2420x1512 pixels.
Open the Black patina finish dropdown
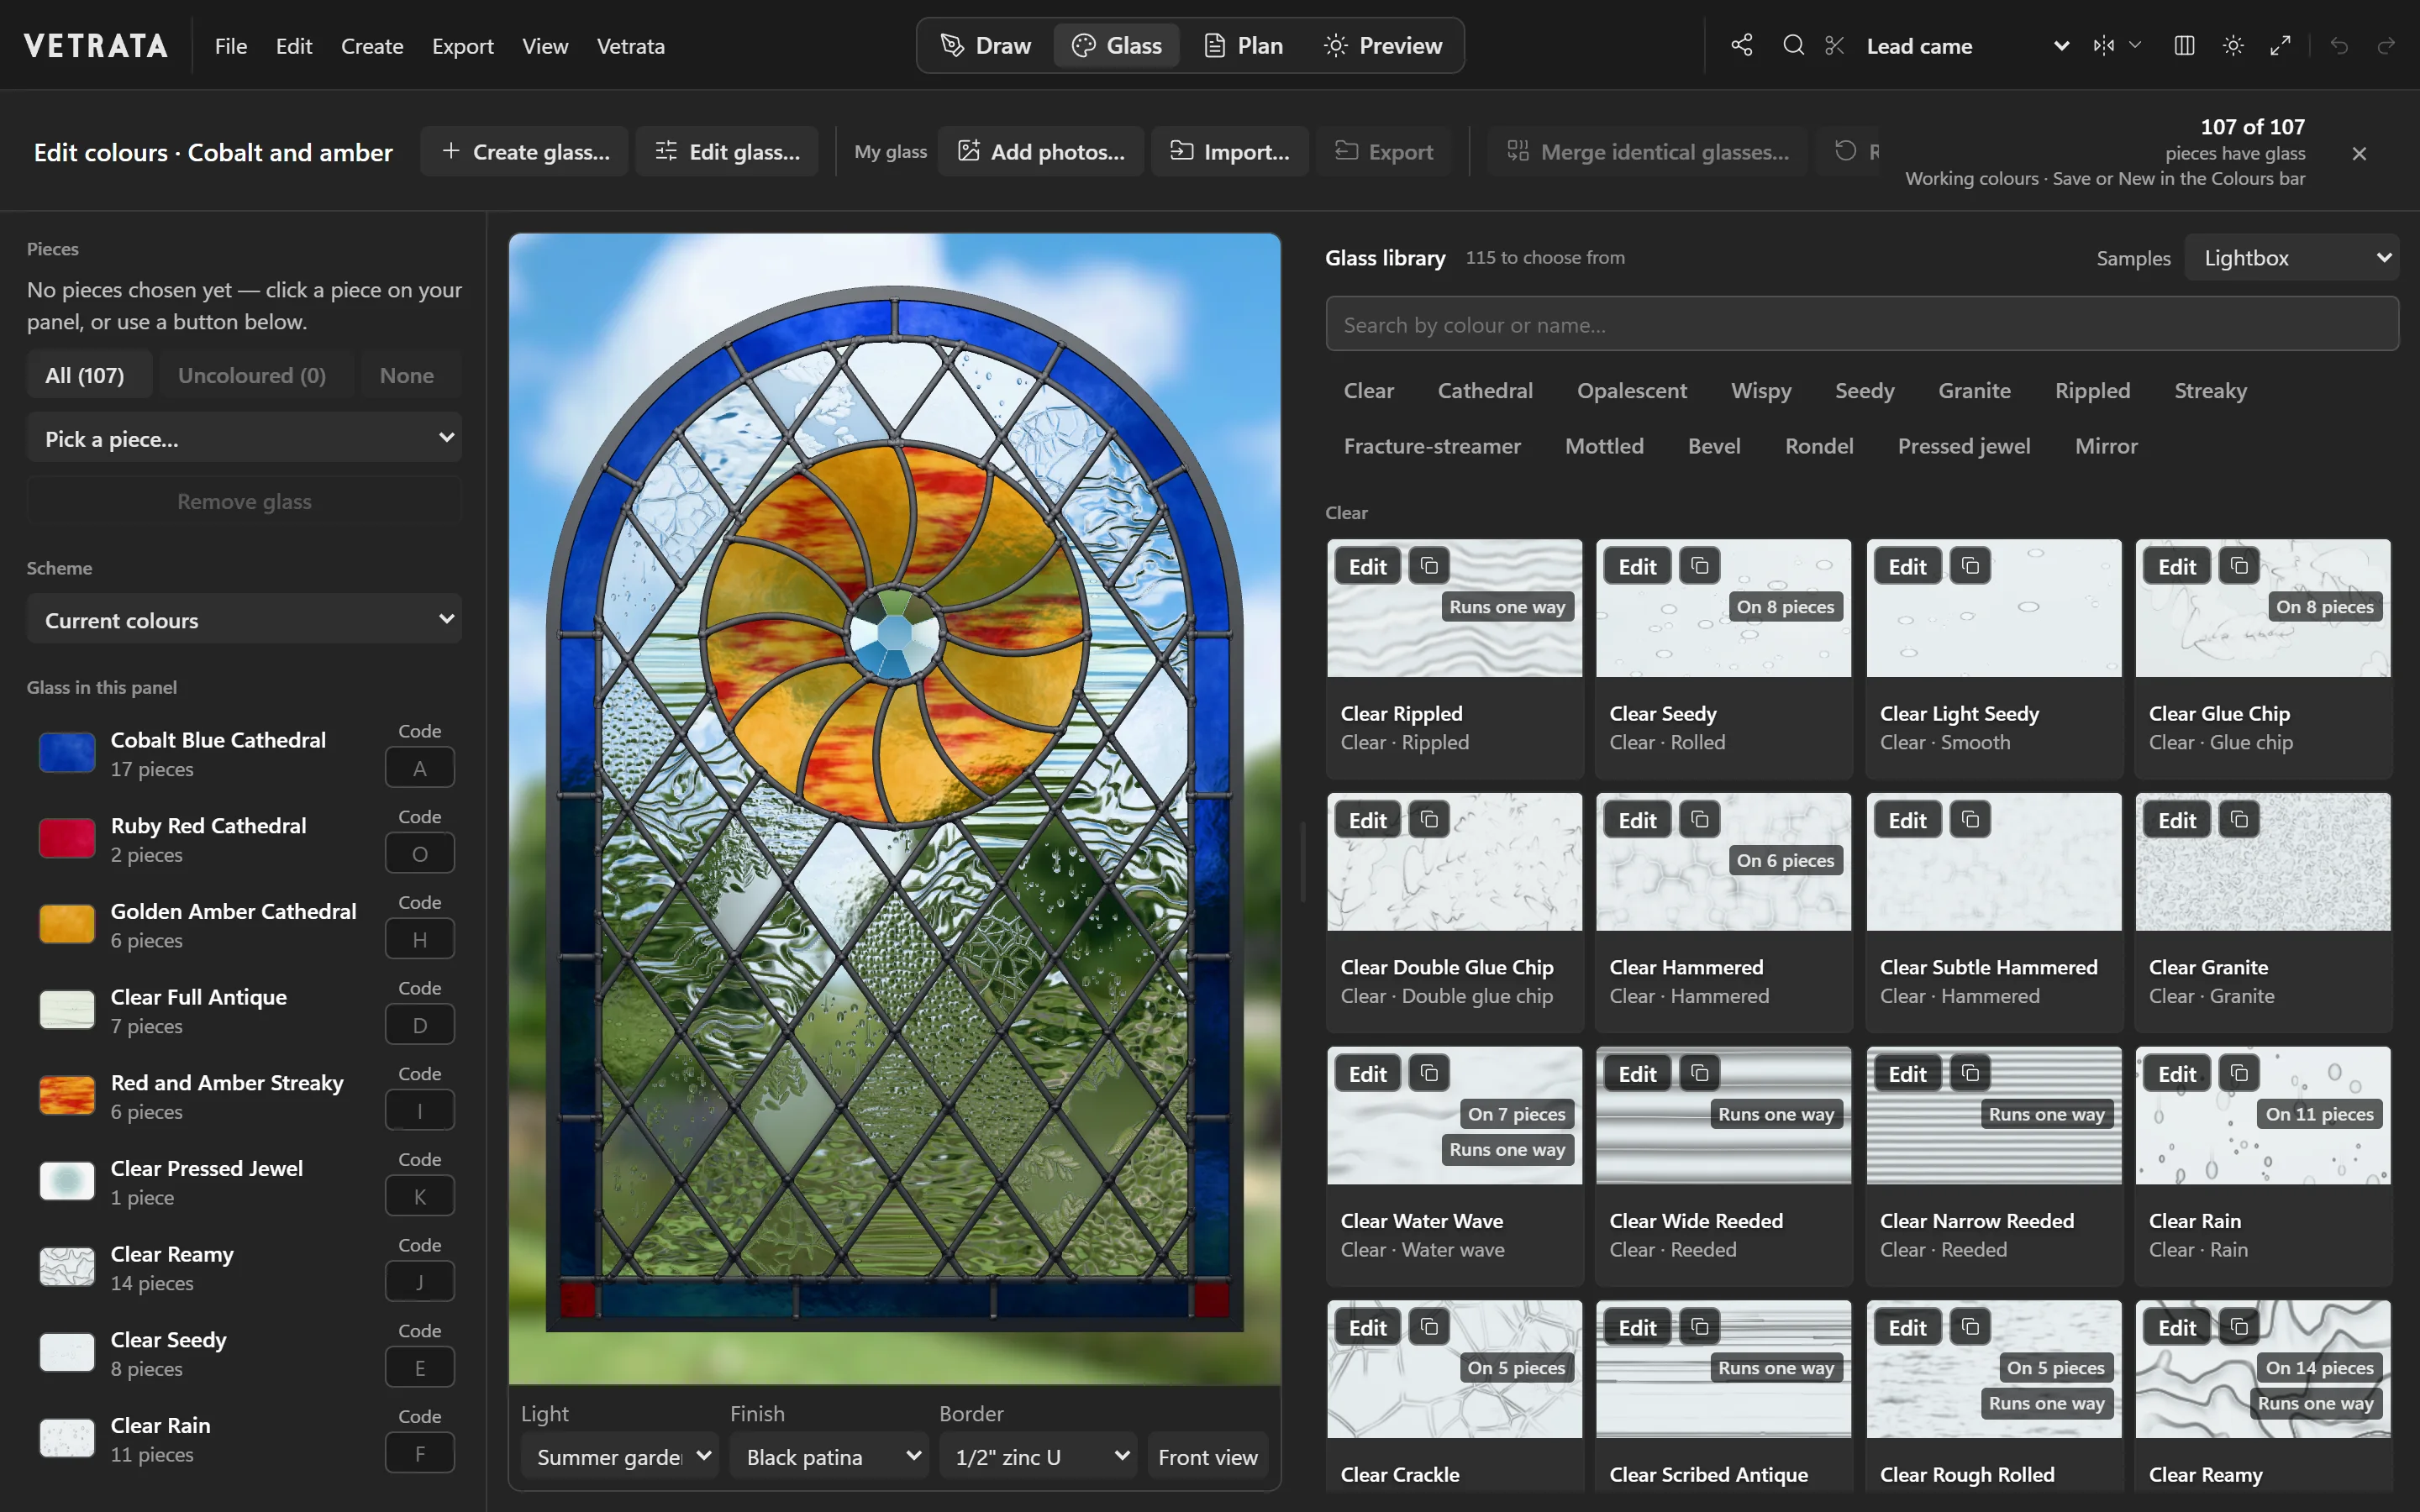coord(829,1456)
